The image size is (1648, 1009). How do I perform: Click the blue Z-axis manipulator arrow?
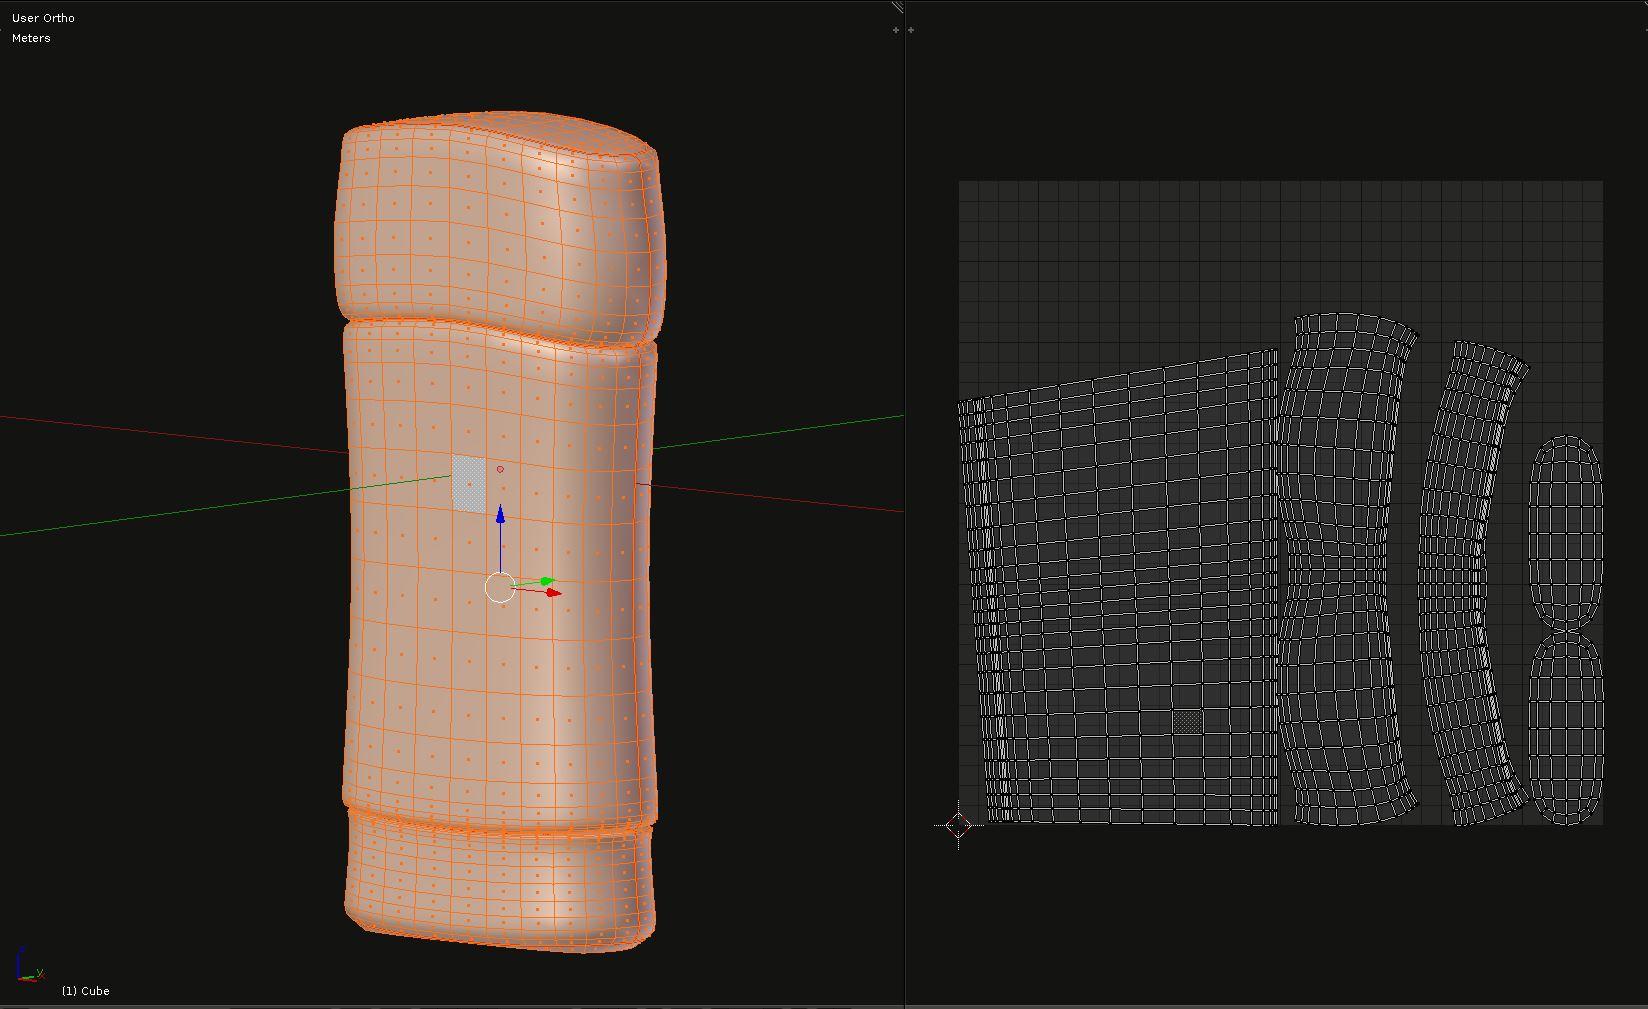pyautogui.click(x=500, y=516)
